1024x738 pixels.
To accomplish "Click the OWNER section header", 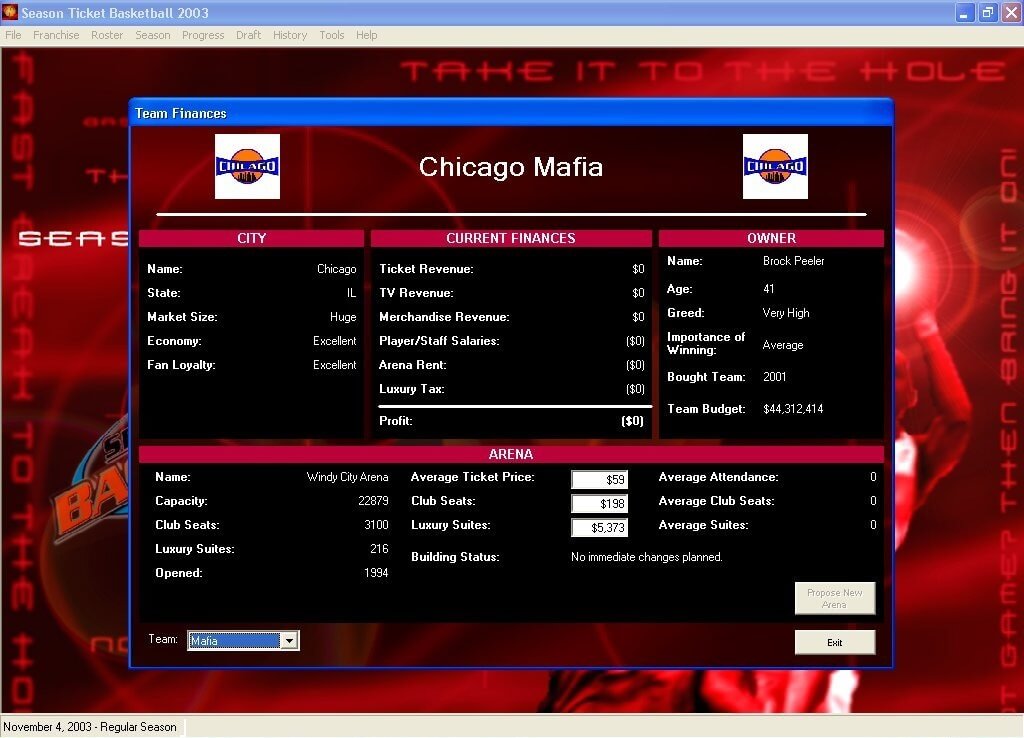I will (x=771, y=238).
